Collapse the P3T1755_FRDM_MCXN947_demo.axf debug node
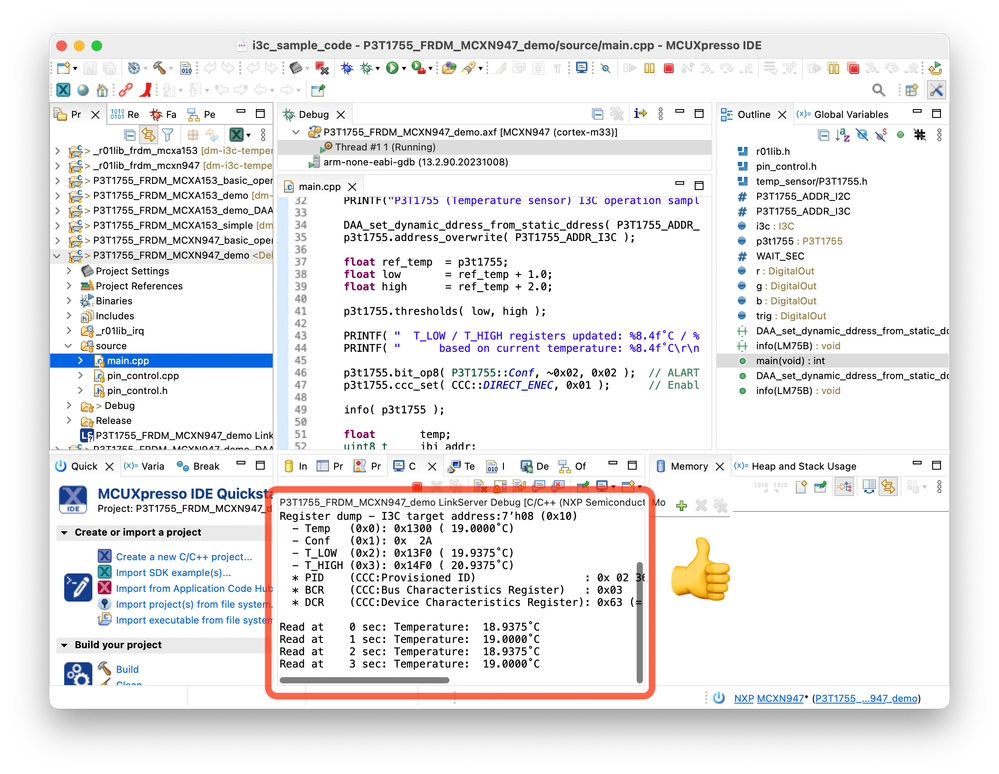The height and width of the screenshot is (774, 999). pos(296,132)
